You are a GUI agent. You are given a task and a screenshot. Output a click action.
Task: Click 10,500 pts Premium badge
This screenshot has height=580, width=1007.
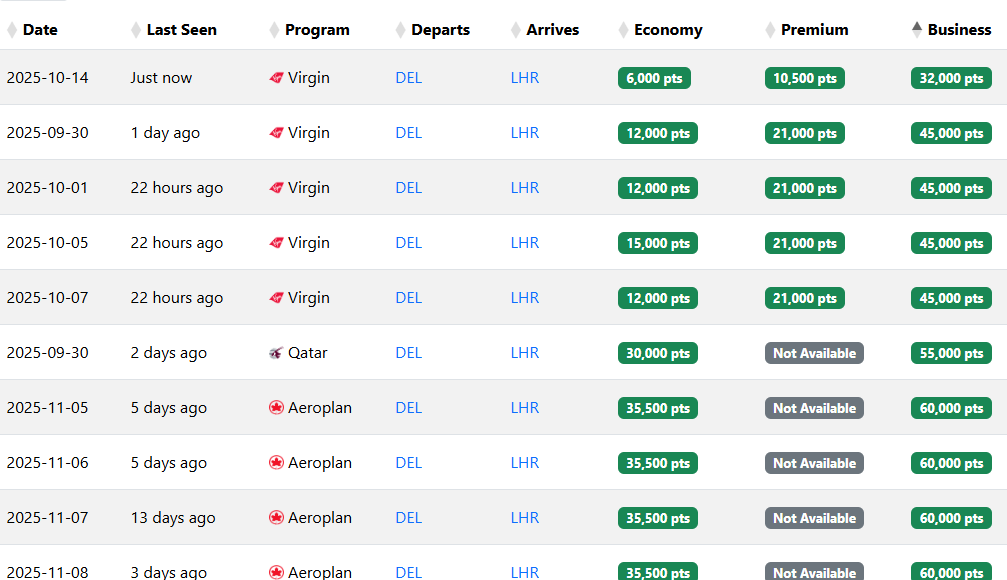(x=805, y=78)
